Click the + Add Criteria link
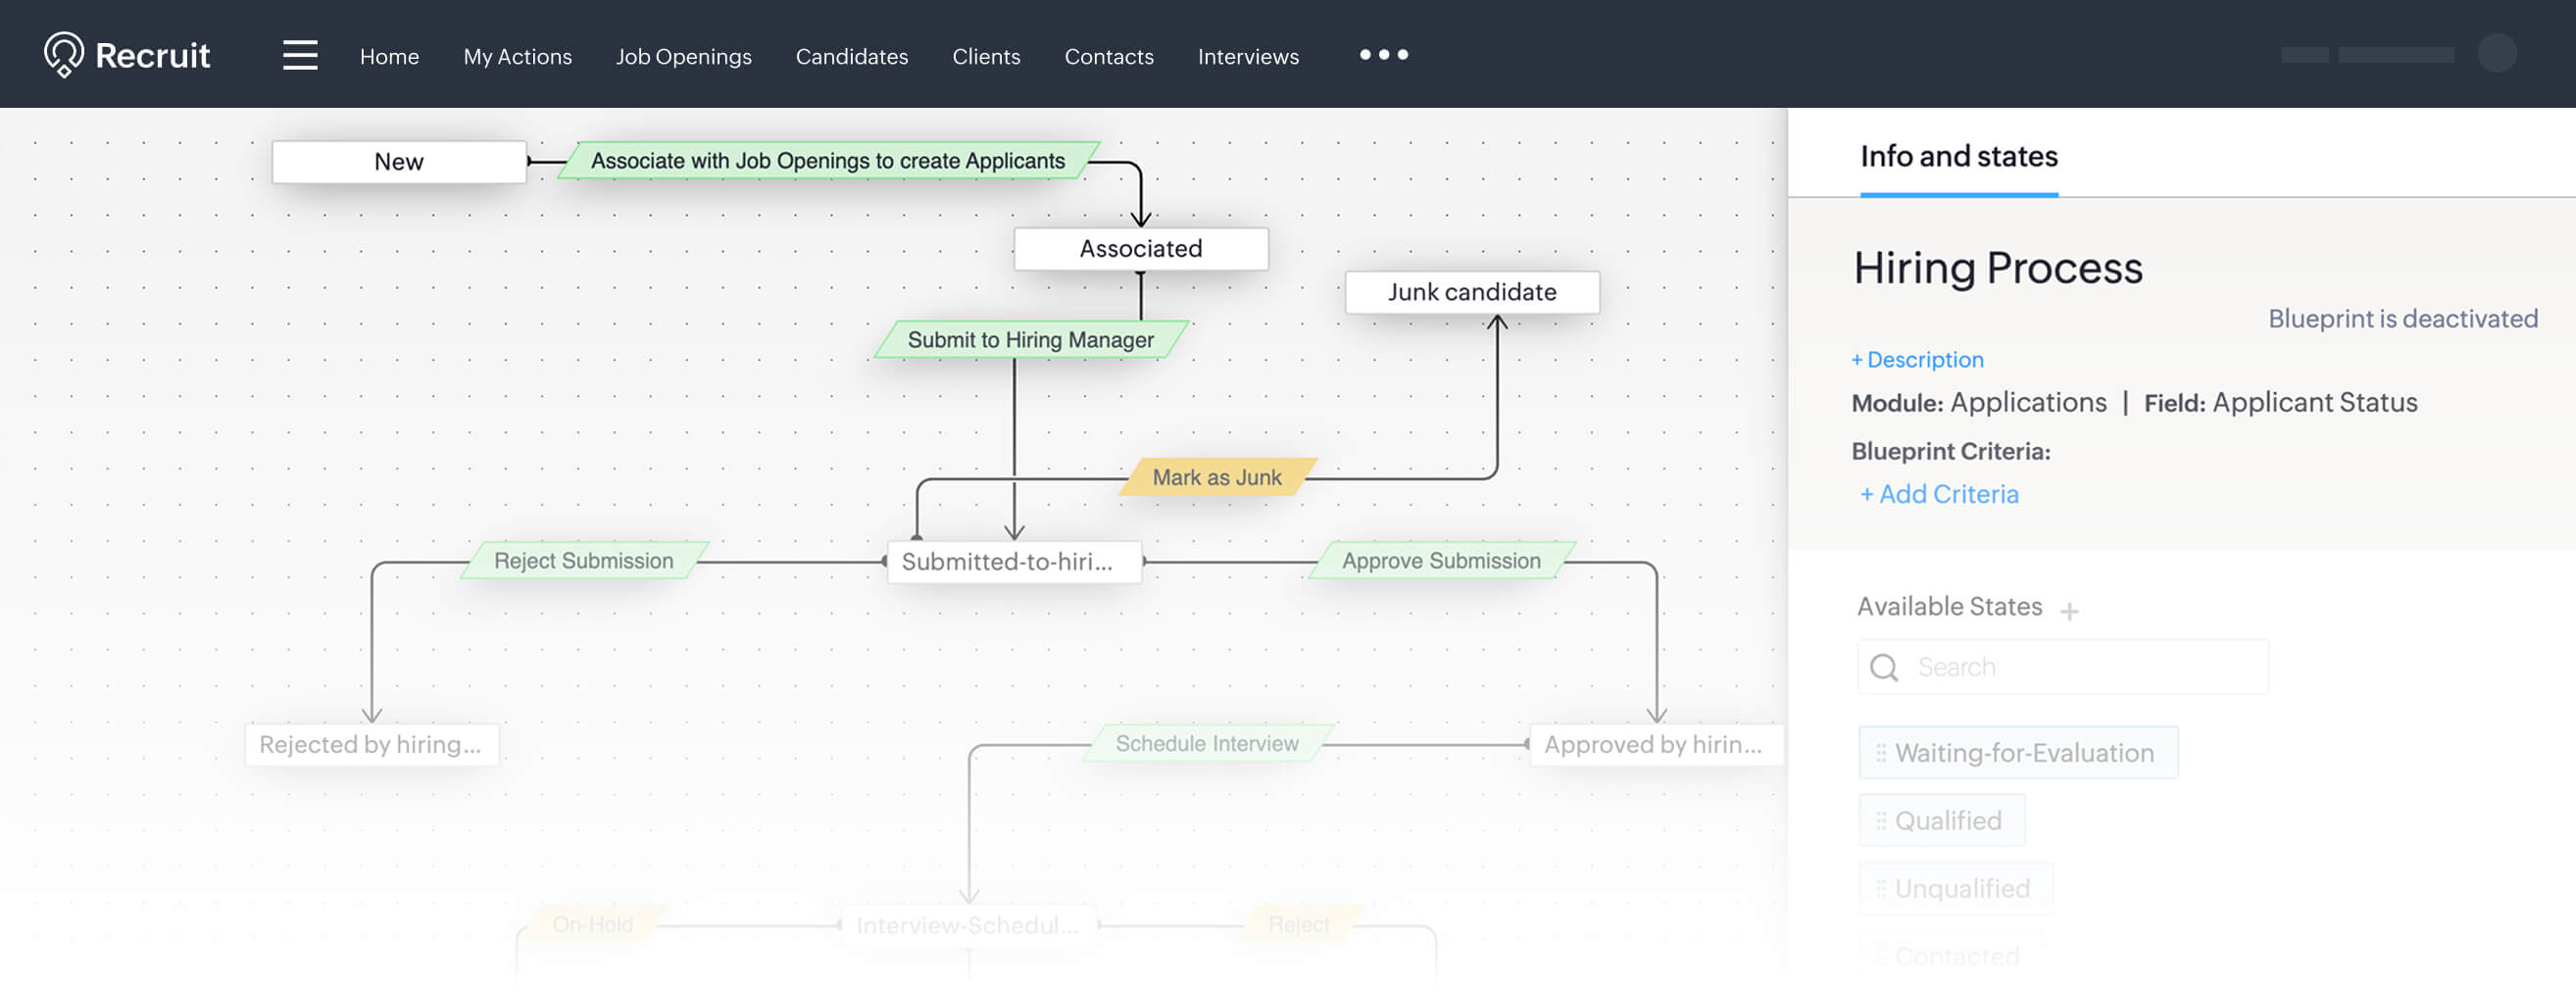This screenshot has width=2576, height=994. 1939,494
